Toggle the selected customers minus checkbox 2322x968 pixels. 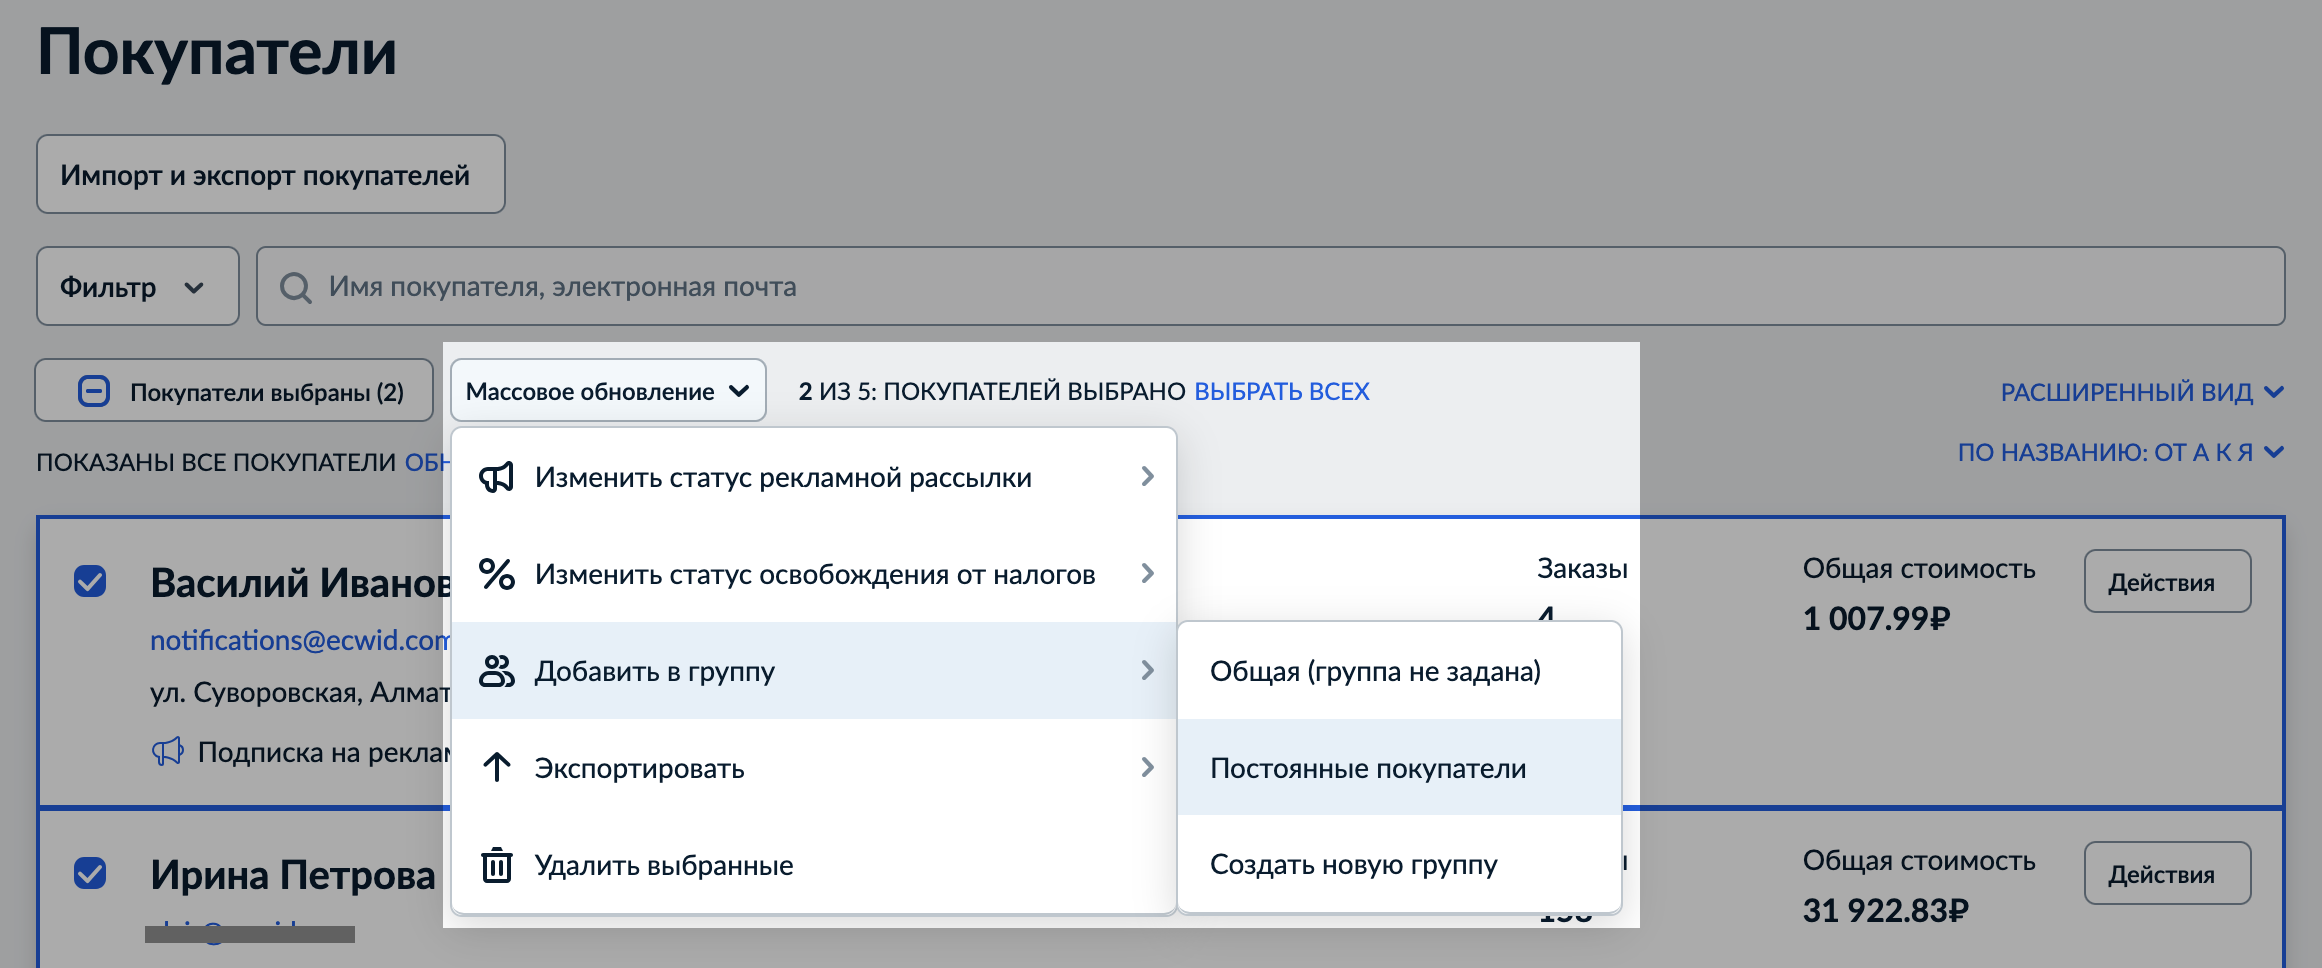[94, 391]
